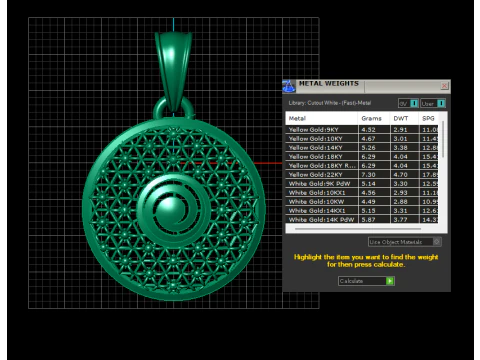This screenshot has width=480, height=360.
Task: Click the SPG column header
Action: coord(429,118)
